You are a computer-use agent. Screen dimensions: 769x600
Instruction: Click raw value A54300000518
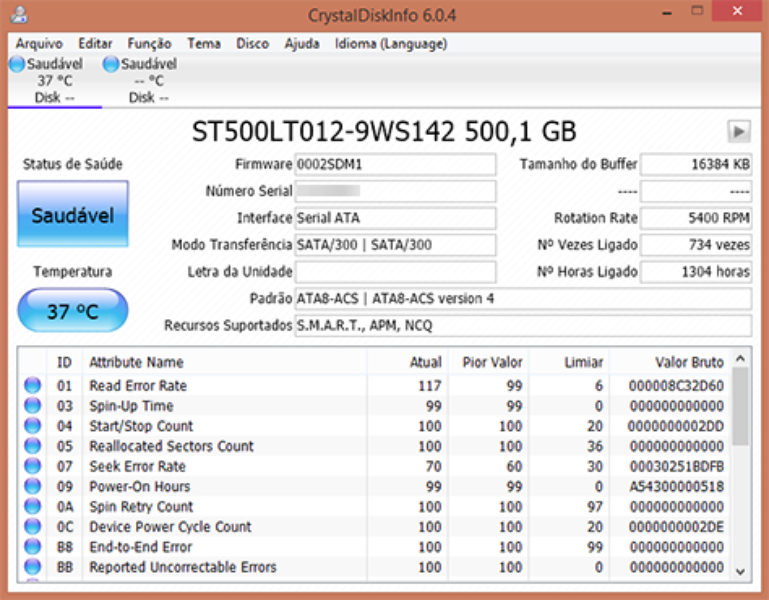(676, 486)
